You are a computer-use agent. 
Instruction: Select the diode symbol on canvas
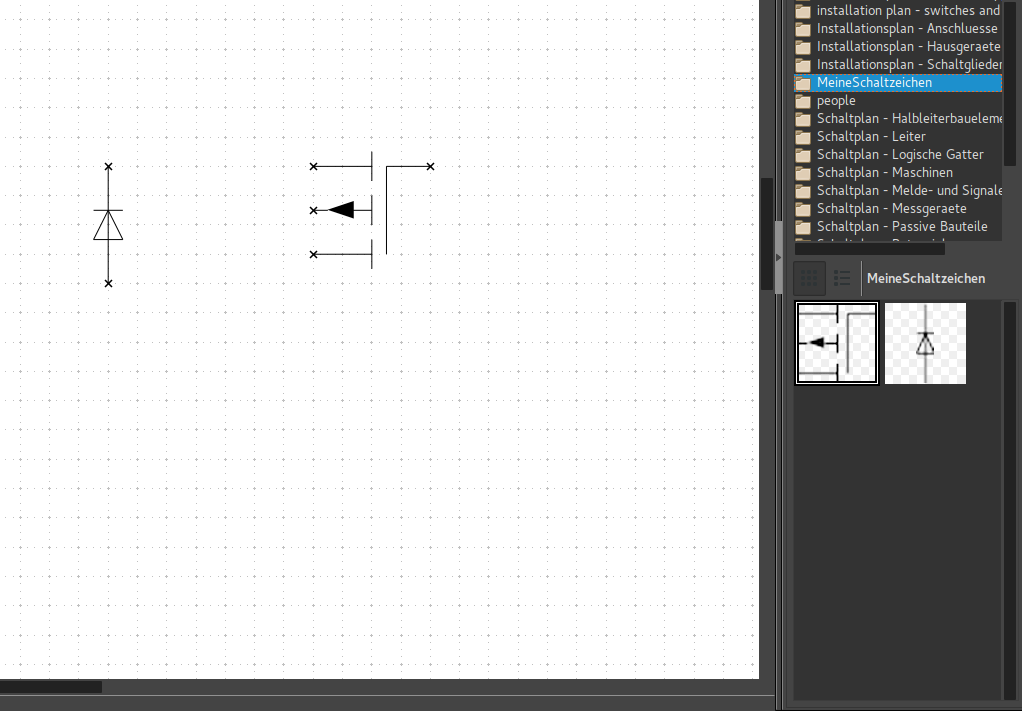point(108,225)
